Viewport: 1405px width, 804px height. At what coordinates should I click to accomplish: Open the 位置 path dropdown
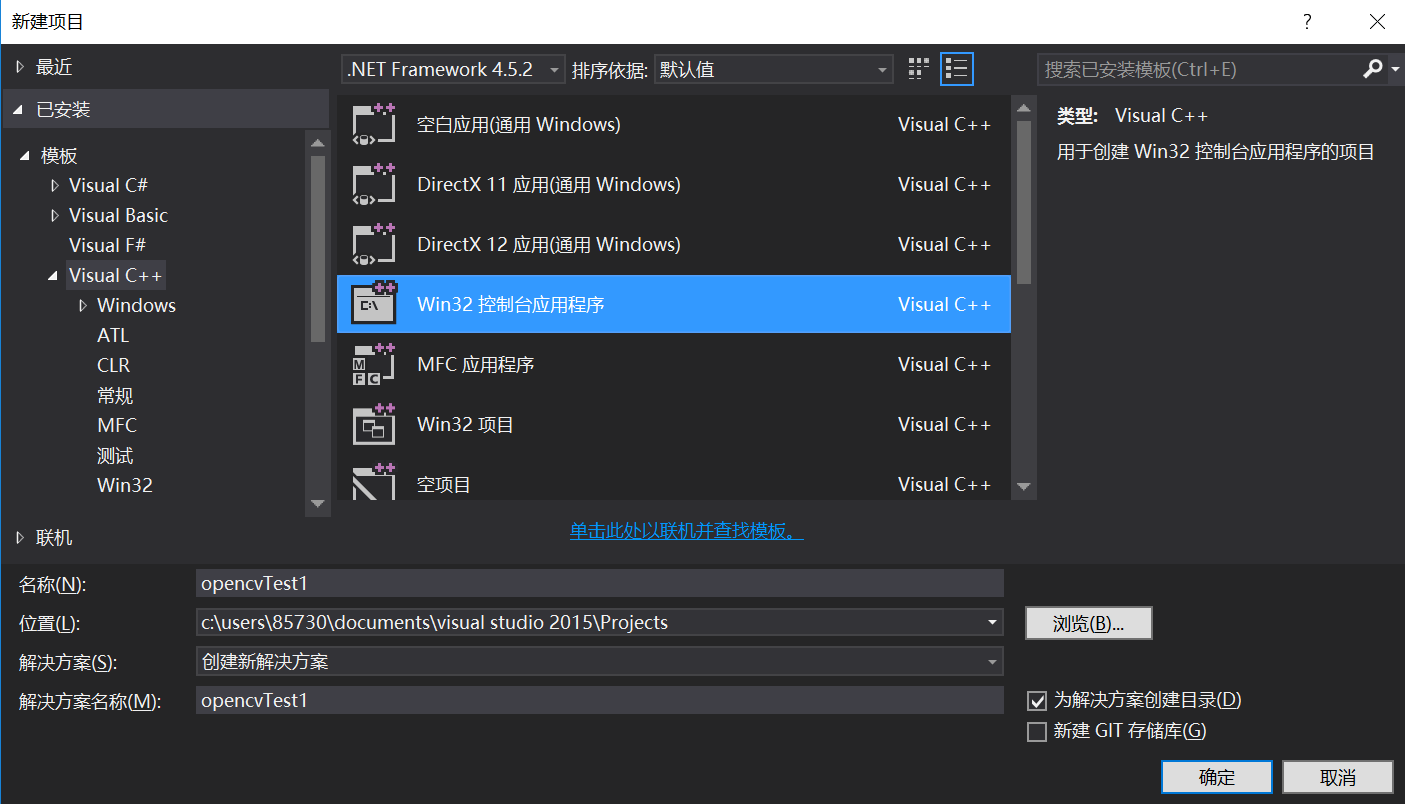[x=992, y=622]
